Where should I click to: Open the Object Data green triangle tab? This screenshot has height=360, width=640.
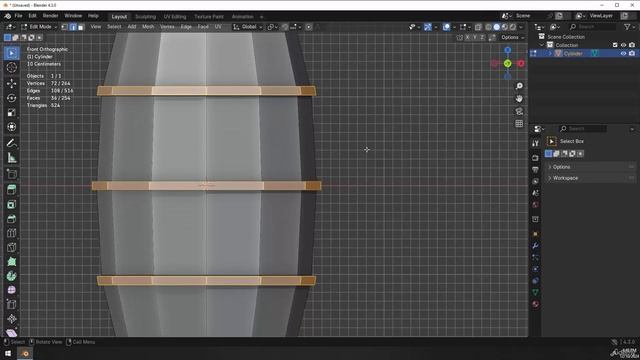(536, 292)
